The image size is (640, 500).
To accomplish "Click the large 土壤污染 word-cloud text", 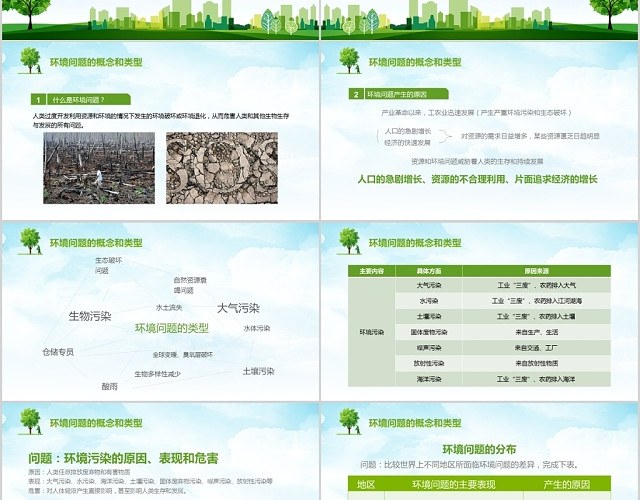I will pyautogui.click(x=258, y=371).
